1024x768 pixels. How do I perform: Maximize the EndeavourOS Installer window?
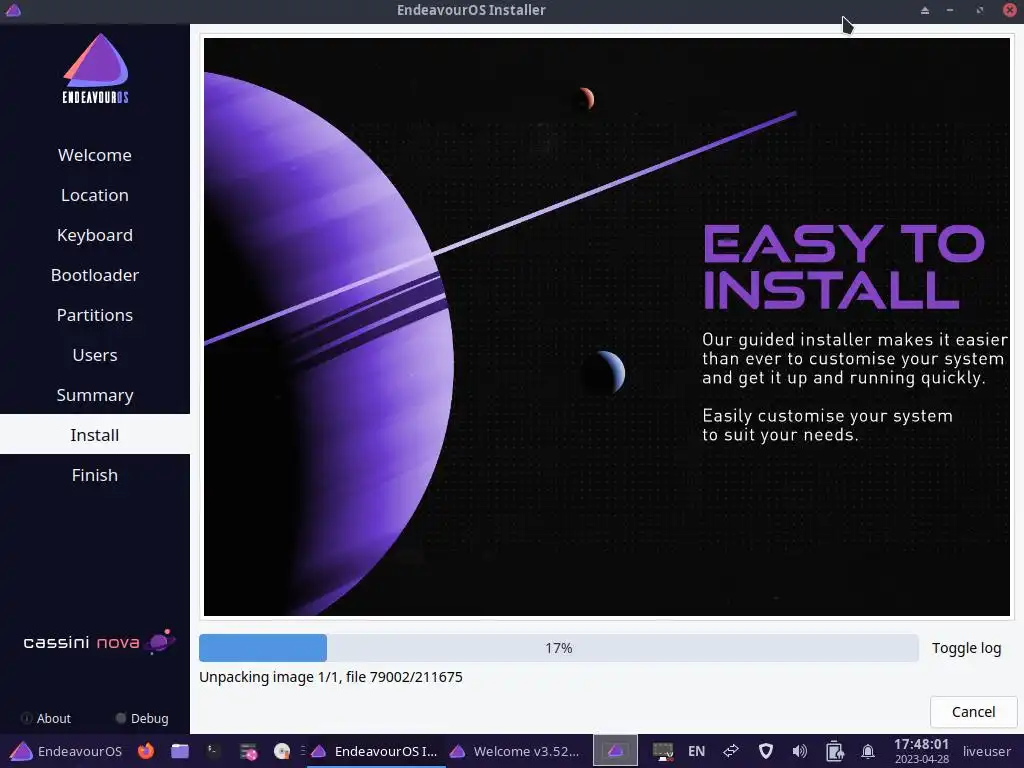click(x=980, y=10)
